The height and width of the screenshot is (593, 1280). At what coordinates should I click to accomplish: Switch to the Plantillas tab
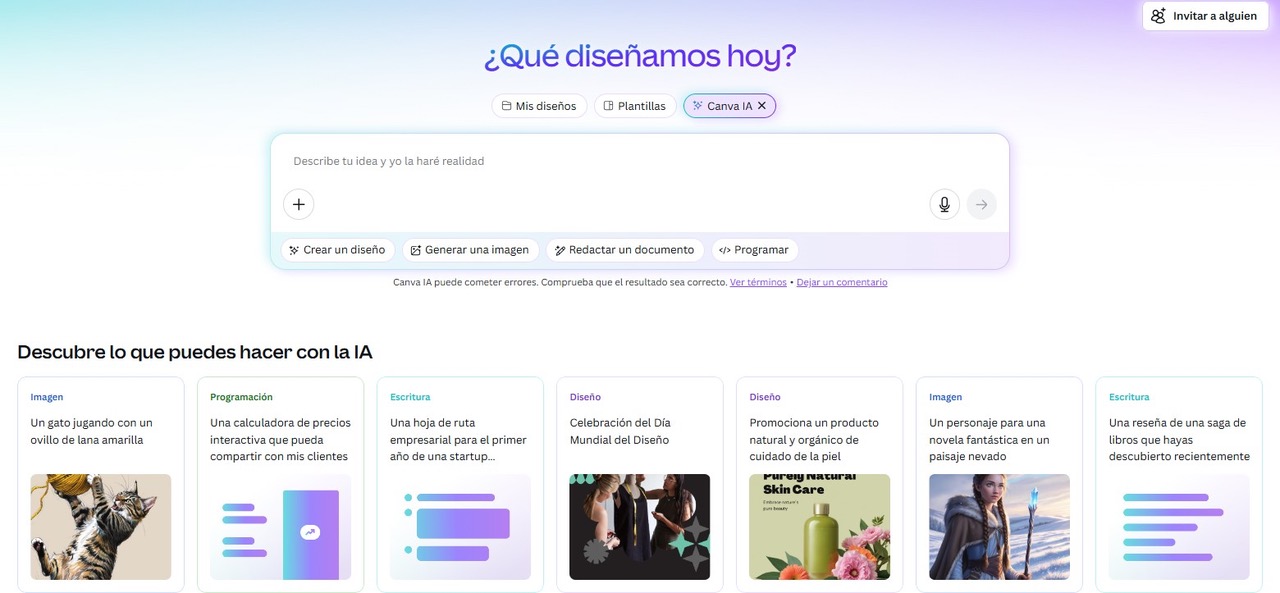point(634,105)
